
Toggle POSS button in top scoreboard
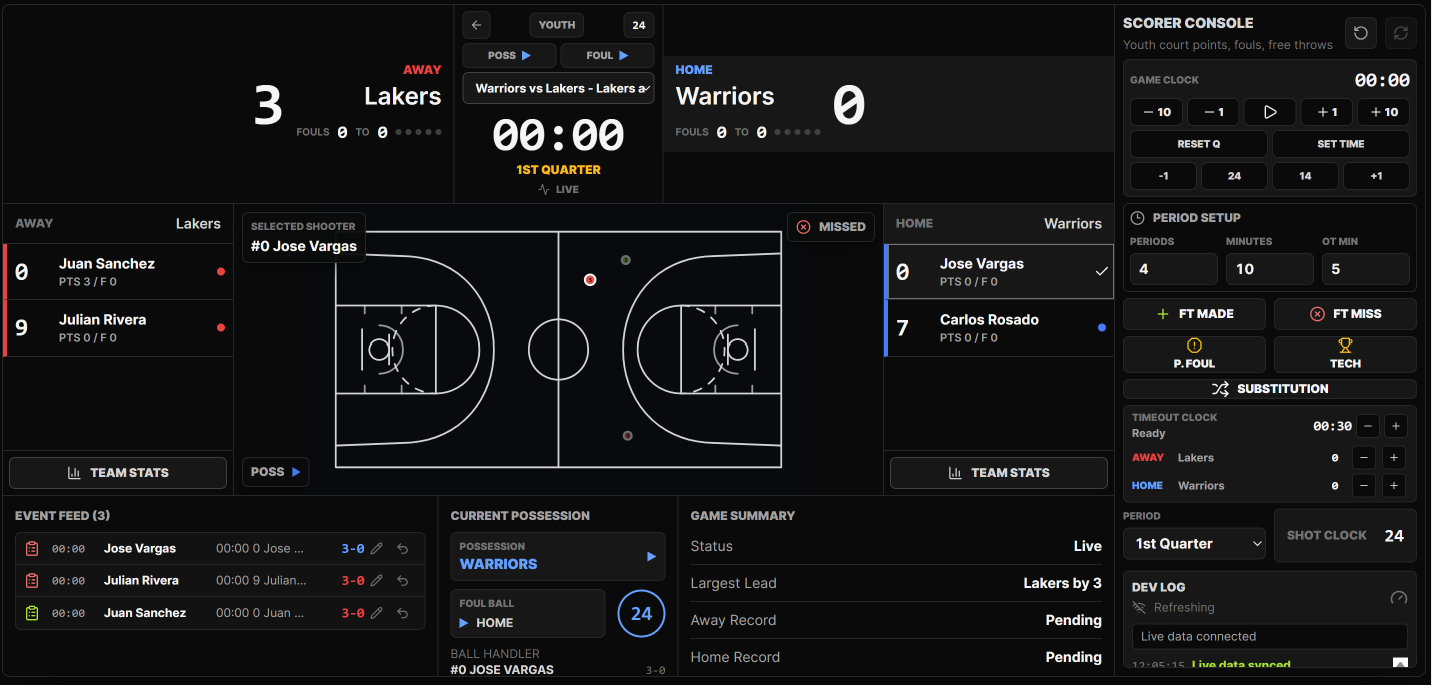point(509,56)
